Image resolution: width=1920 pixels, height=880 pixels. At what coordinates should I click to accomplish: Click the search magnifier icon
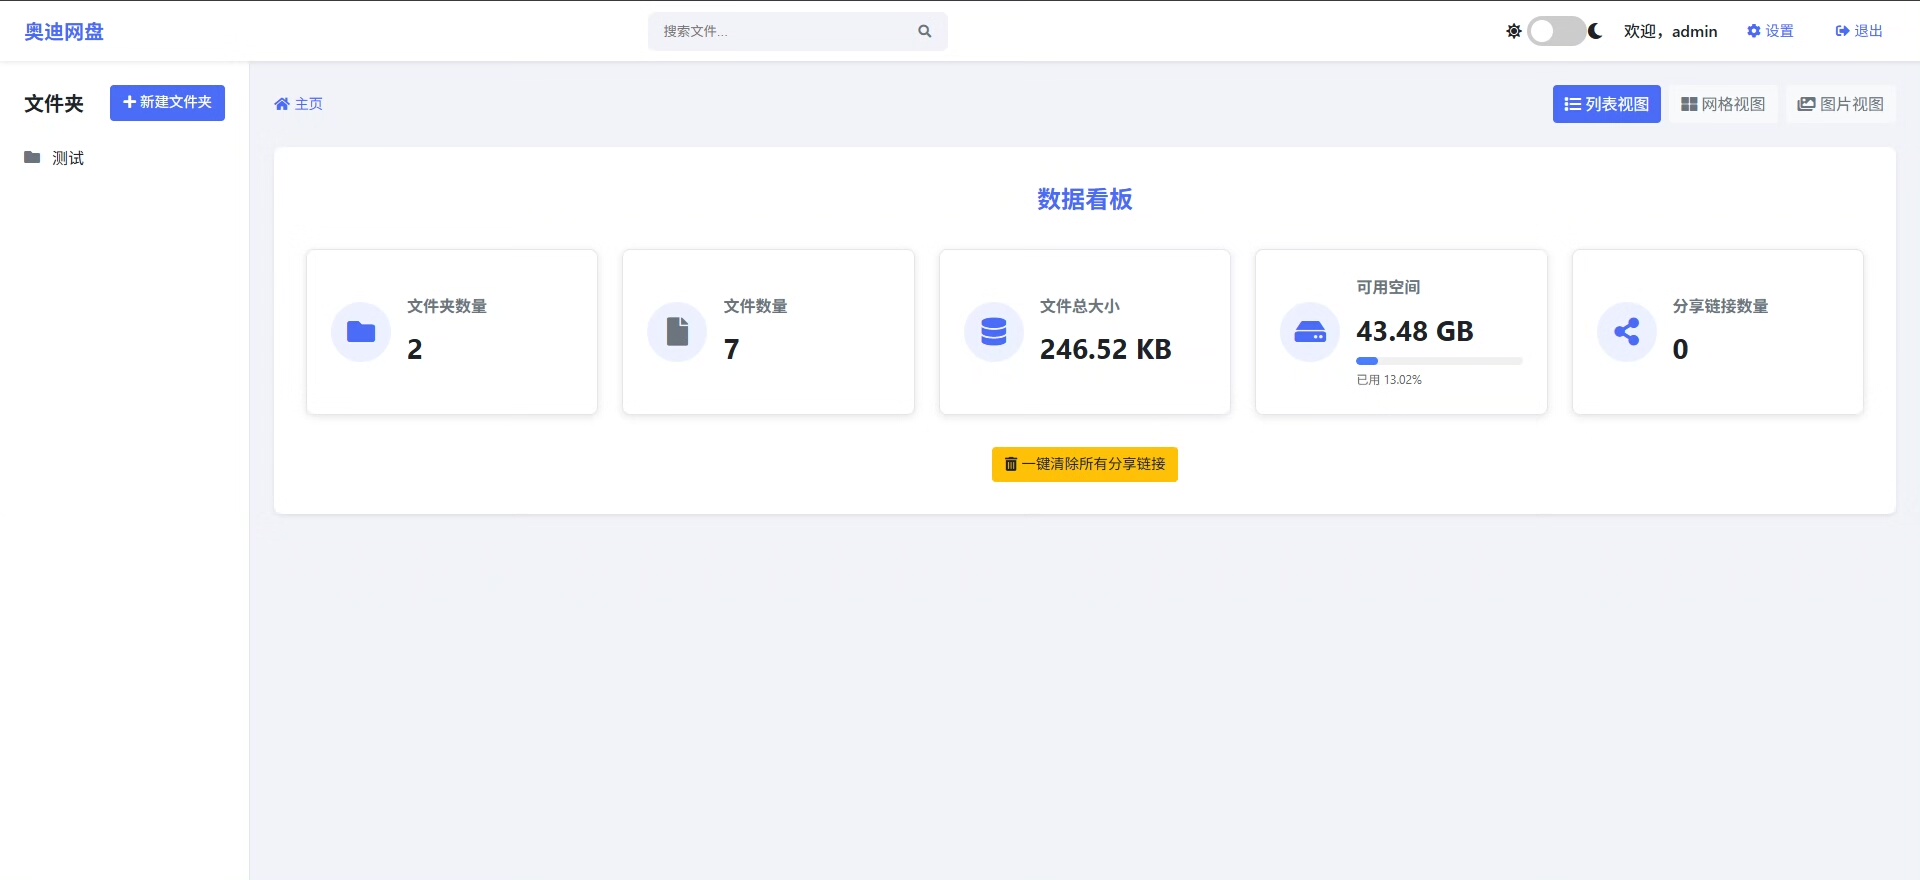pyautogui.click(x=925, y=31)
